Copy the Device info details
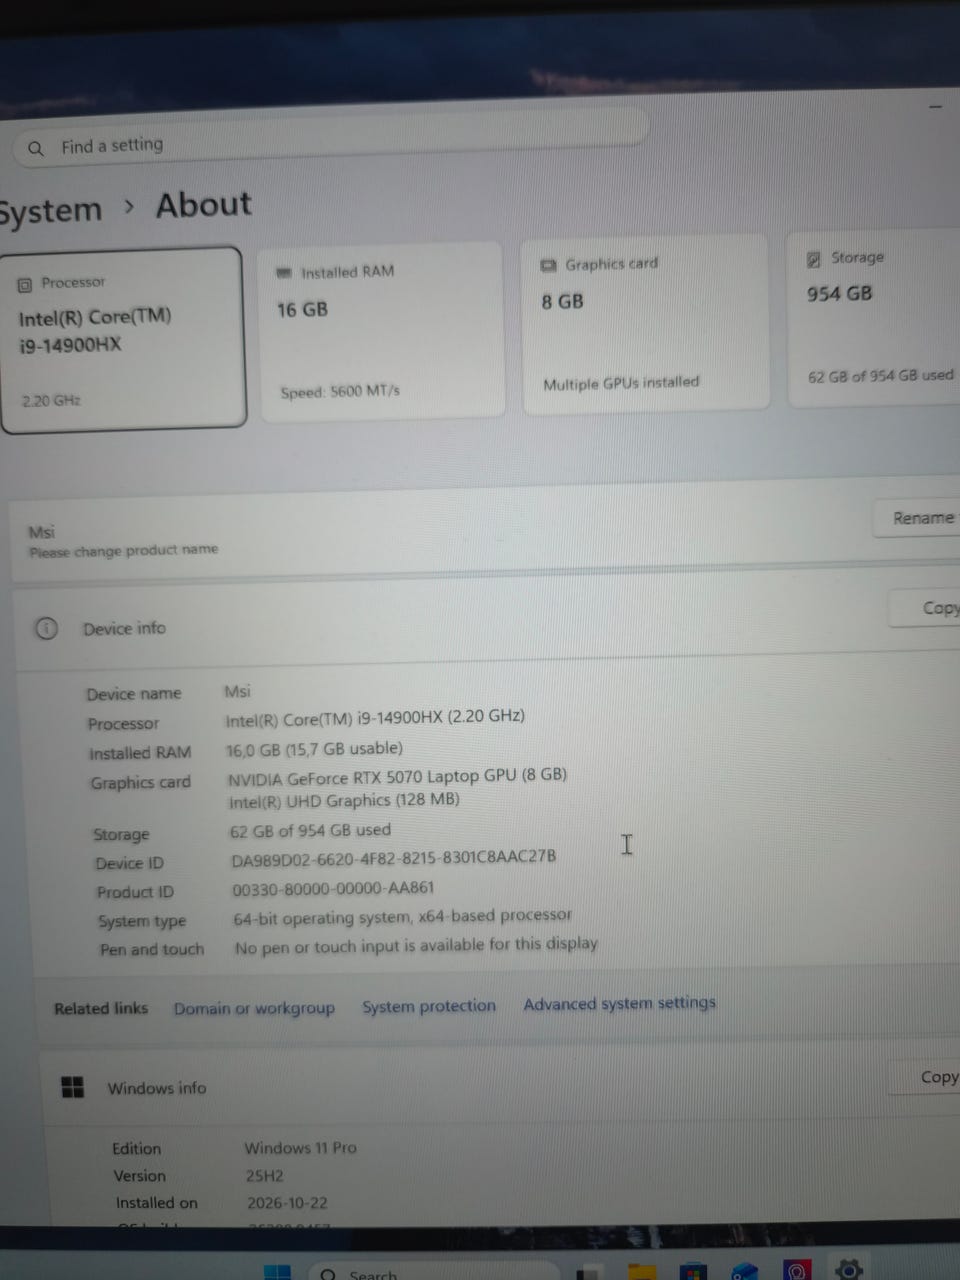The height and width of the screenshot is (1280, 960). coord(926,608)
